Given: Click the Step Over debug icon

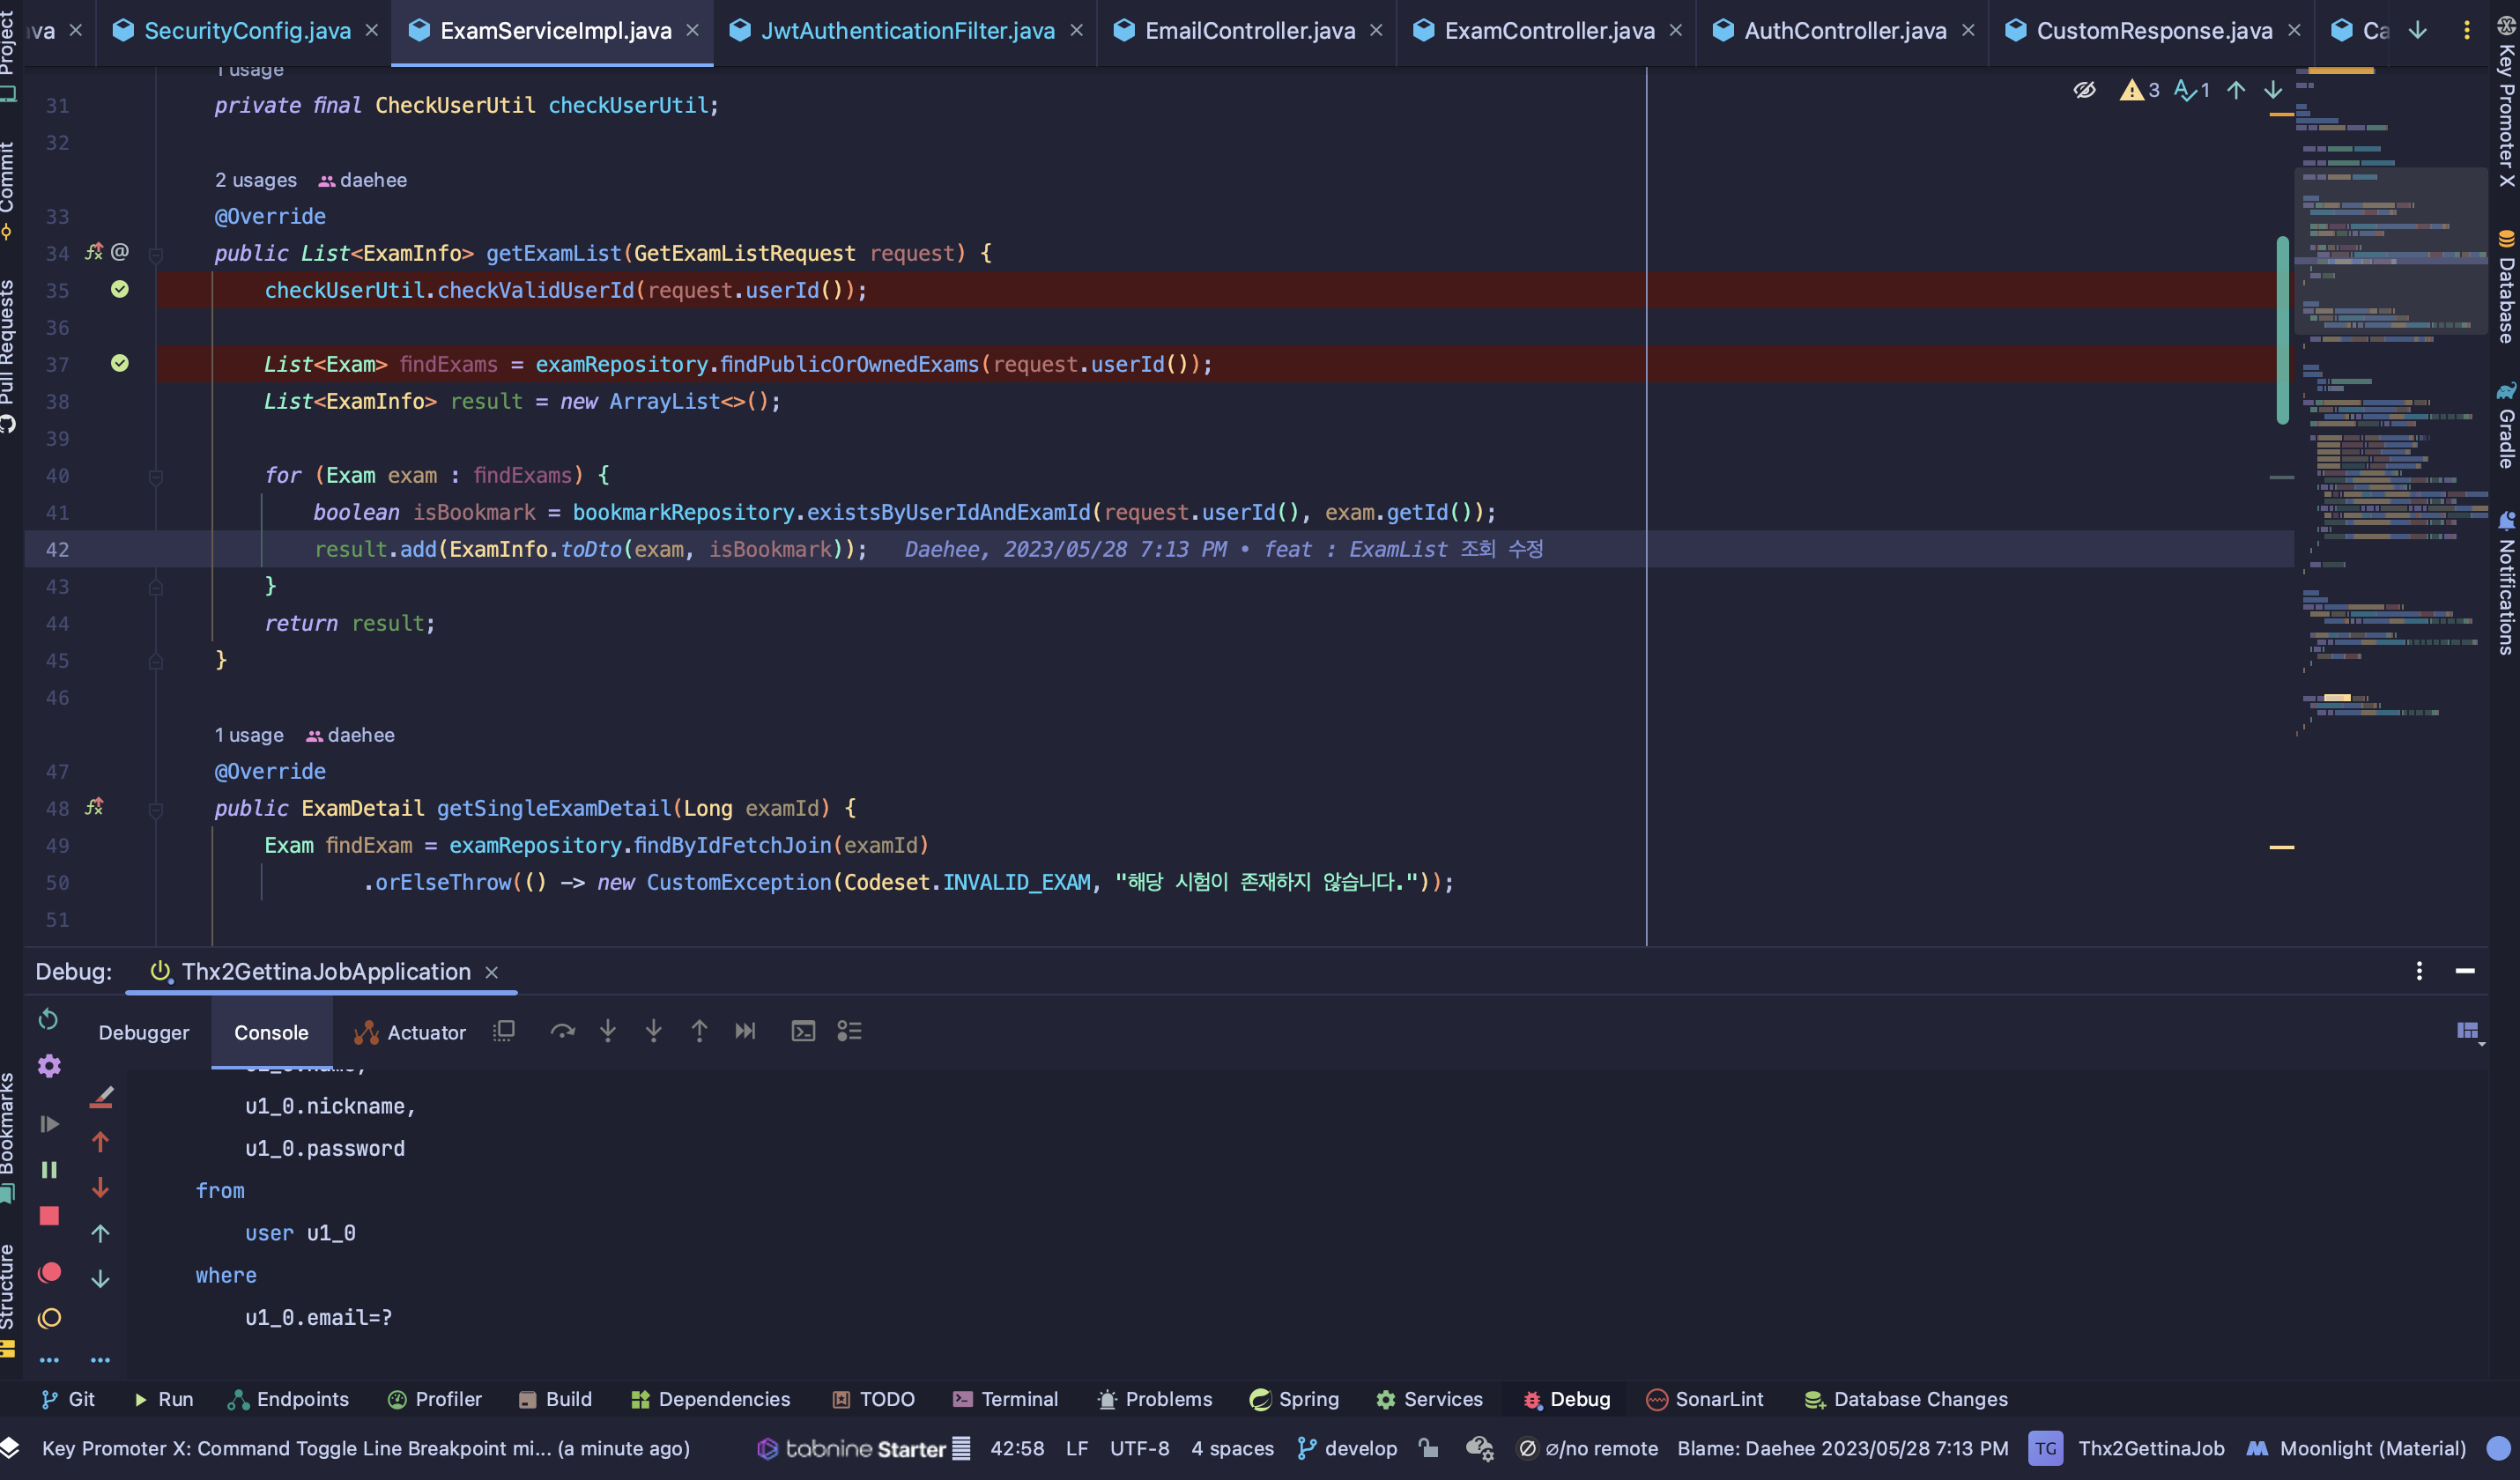Looking at the screenshot, I should click(x=562, y=1031).
